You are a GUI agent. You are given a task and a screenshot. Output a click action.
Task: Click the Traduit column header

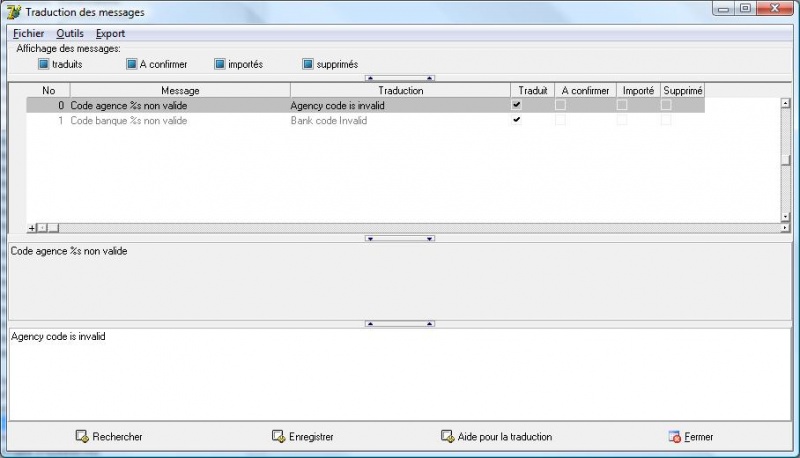pyautogui.click(x=533, y=90)
